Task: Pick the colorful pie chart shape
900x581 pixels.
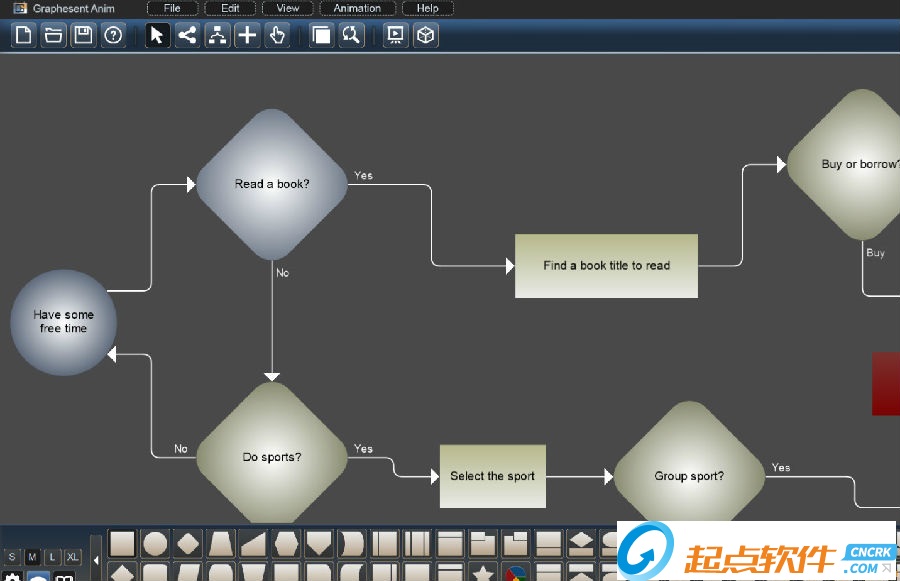Action: [515, 572]
